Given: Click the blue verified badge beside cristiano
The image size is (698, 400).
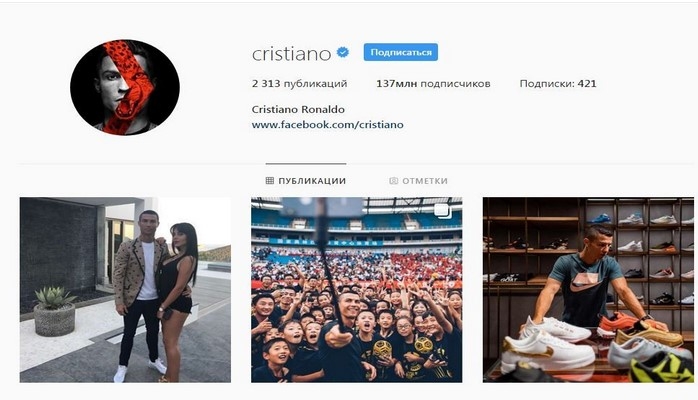Looking at the screenshot, I should [x=342, y=53].
